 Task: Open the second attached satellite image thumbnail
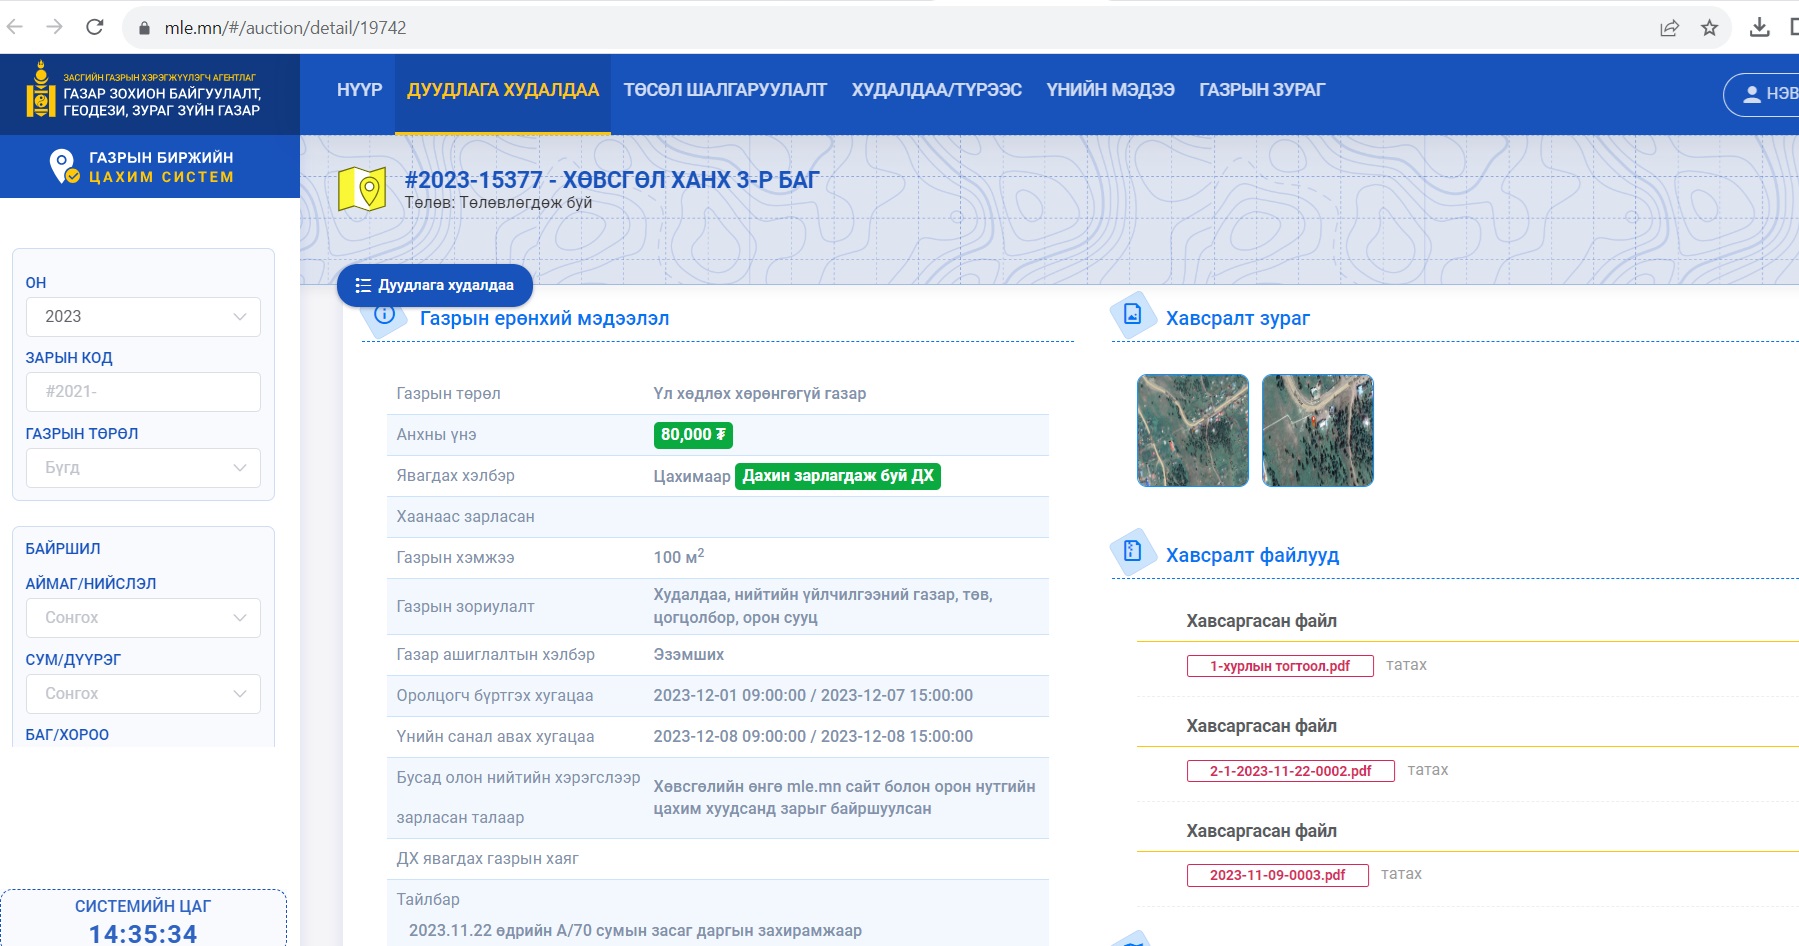click(x=1318, y=430)
